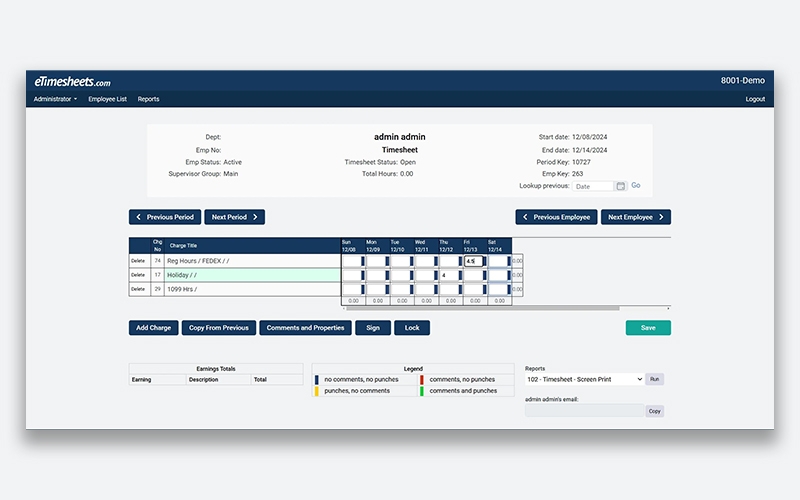
Task: Switch to the Next Employee
Action: (636, 217)
